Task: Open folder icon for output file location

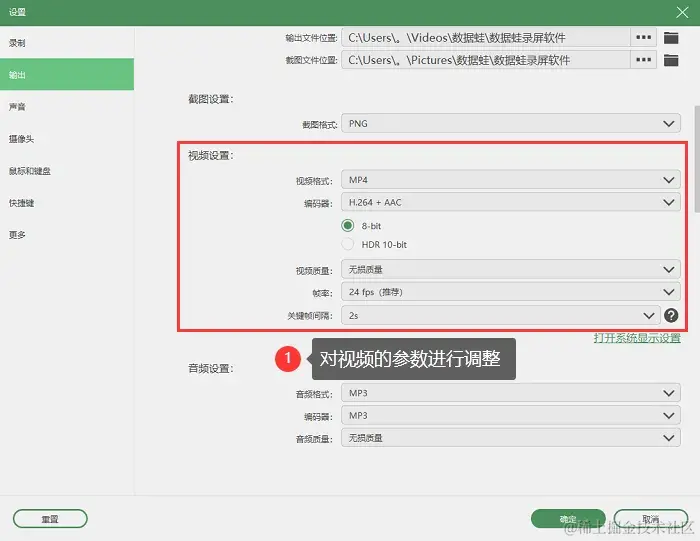Action: (671, 38)
